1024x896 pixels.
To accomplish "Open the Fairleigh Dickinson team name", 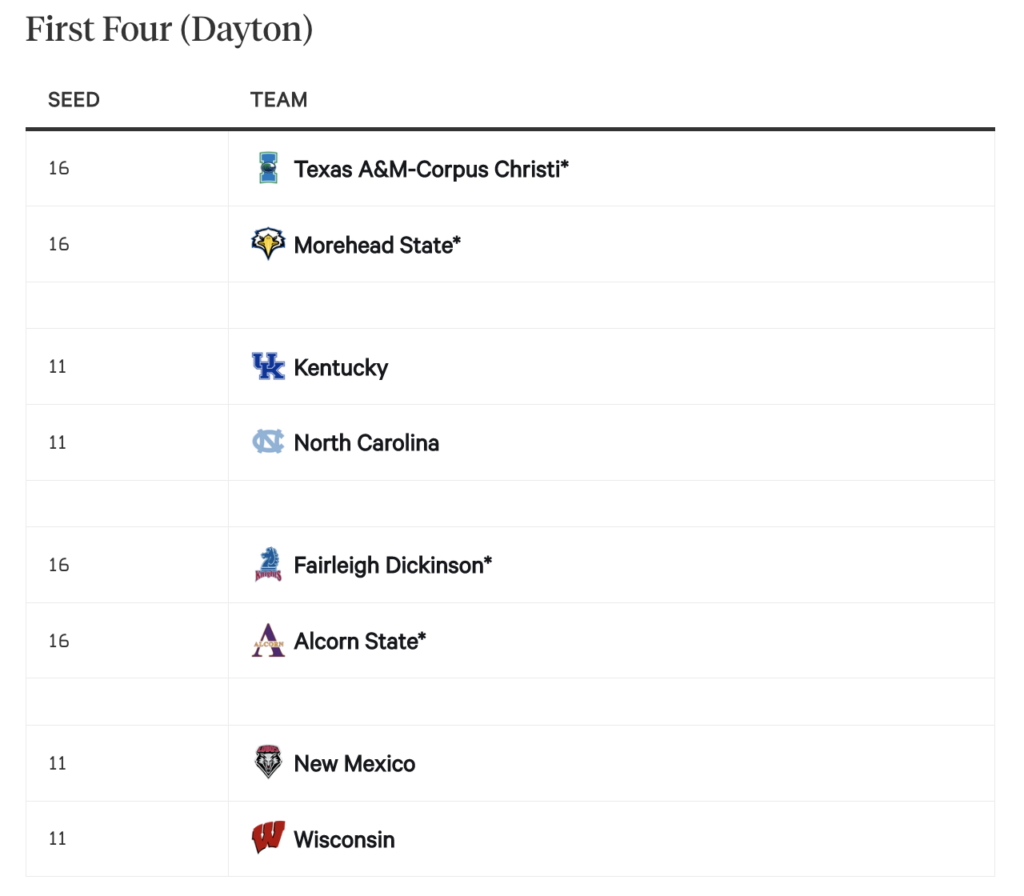I will (393, 565).
